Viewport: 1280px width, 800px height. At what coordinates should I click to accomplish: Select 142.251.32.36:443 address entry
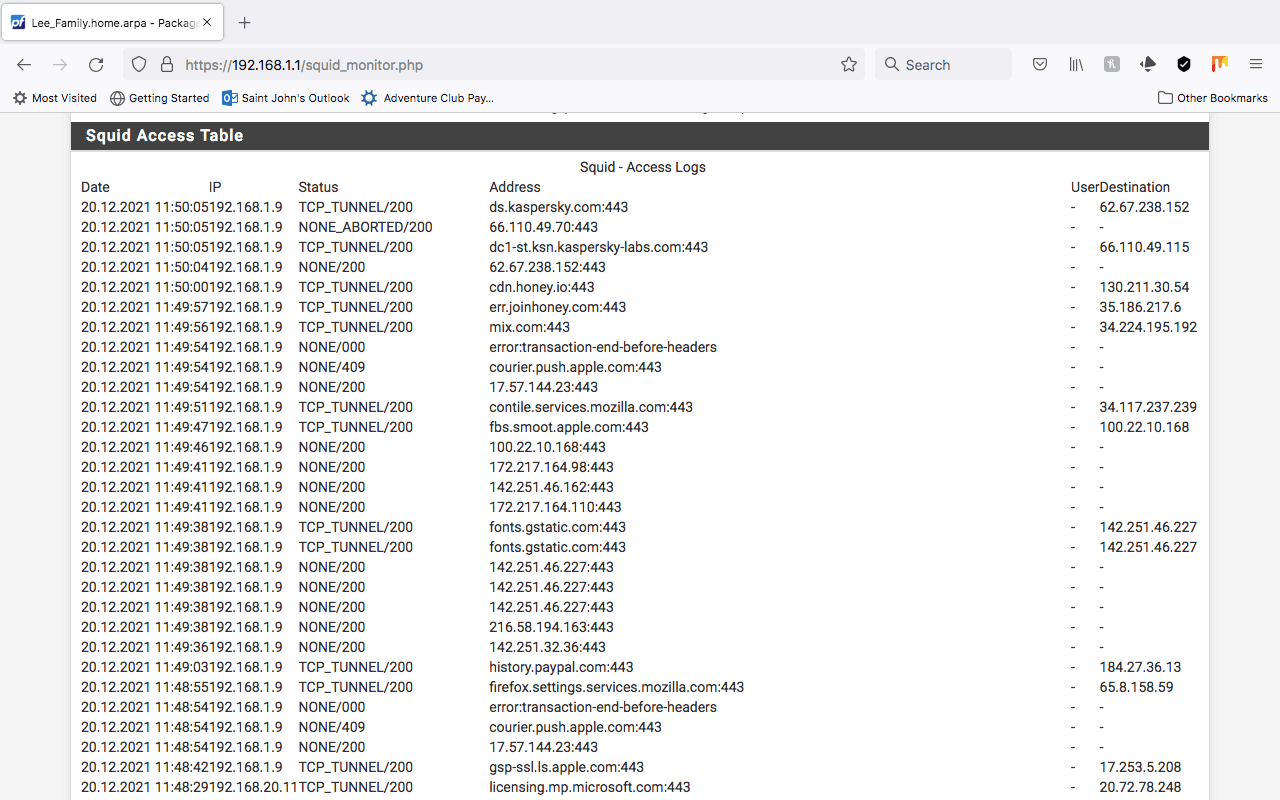(548, 647)
